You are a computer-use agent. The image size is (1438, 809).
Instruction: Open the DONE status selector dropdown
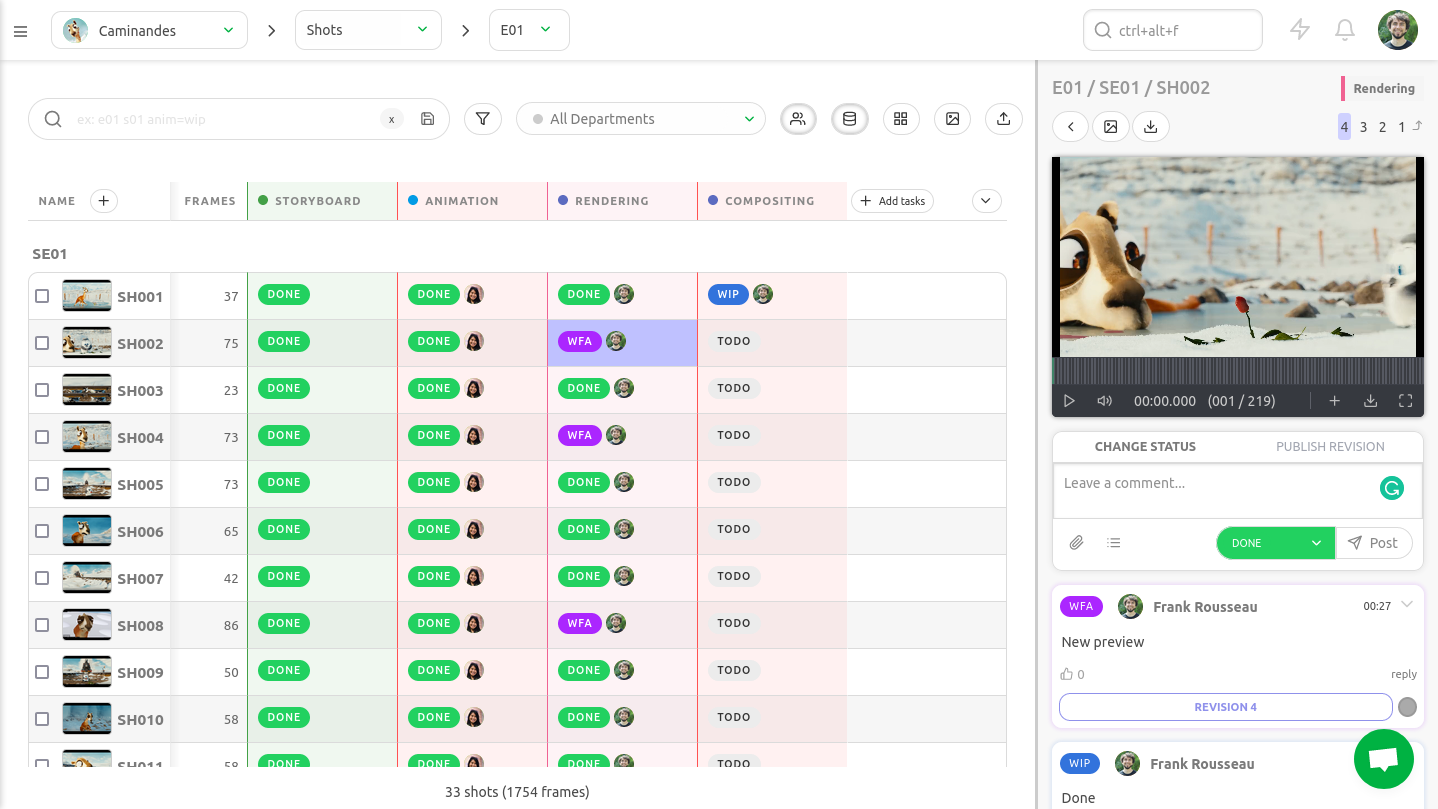tap(1275, 543)
